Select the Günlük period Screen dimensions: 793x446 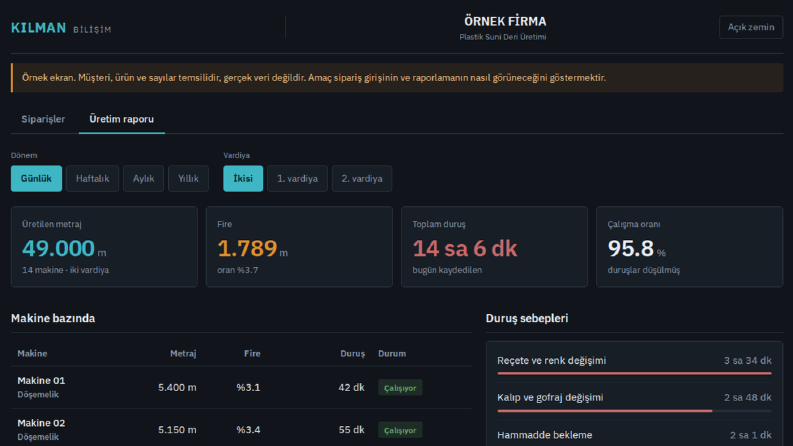coord(36,179)
